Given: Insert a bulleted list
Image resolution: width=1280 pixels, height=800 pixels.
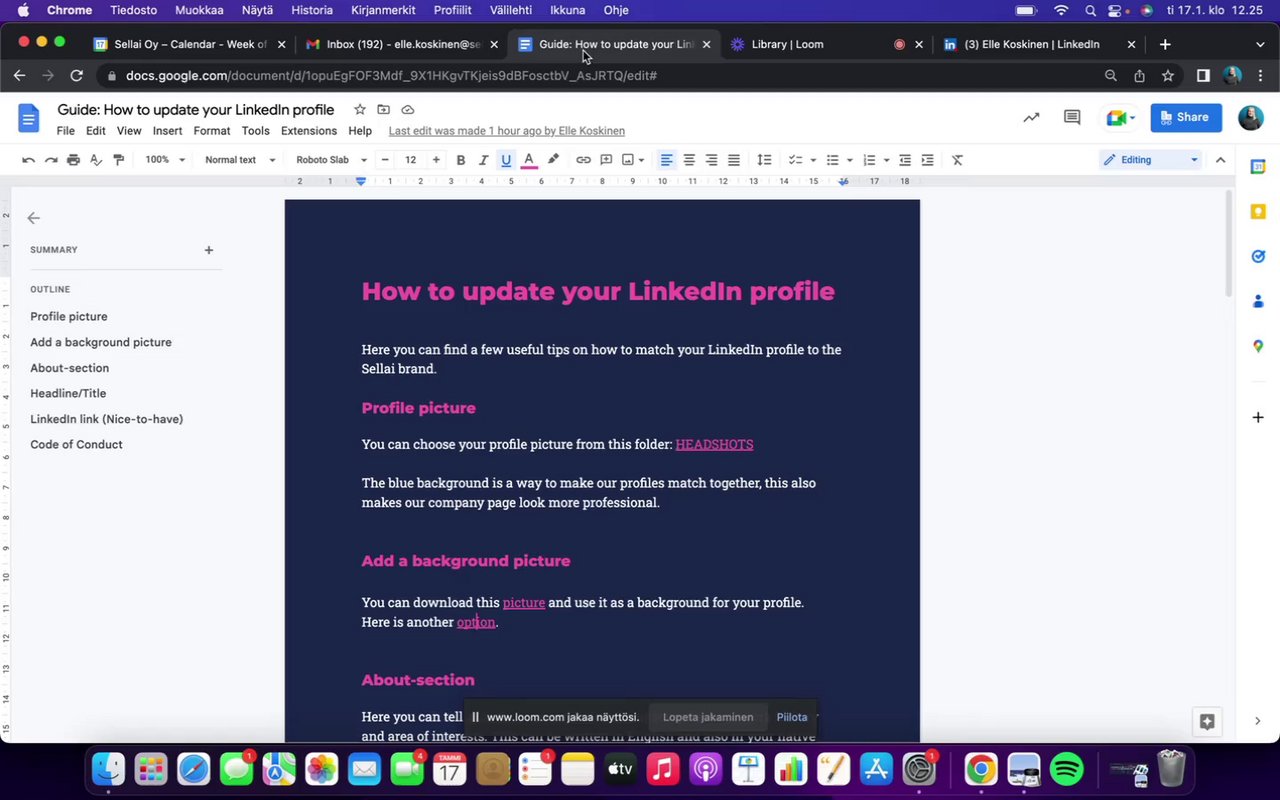Looking at the screenshot, I should (x=832, y=160).
